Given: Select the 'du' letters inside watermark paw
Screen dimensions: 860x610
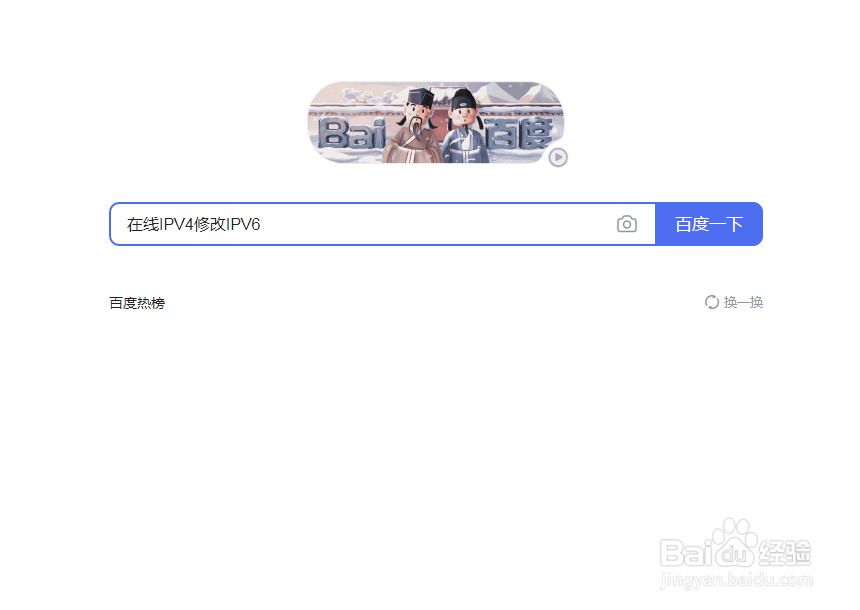Looking at the screenshot, I should click(734, 555).
